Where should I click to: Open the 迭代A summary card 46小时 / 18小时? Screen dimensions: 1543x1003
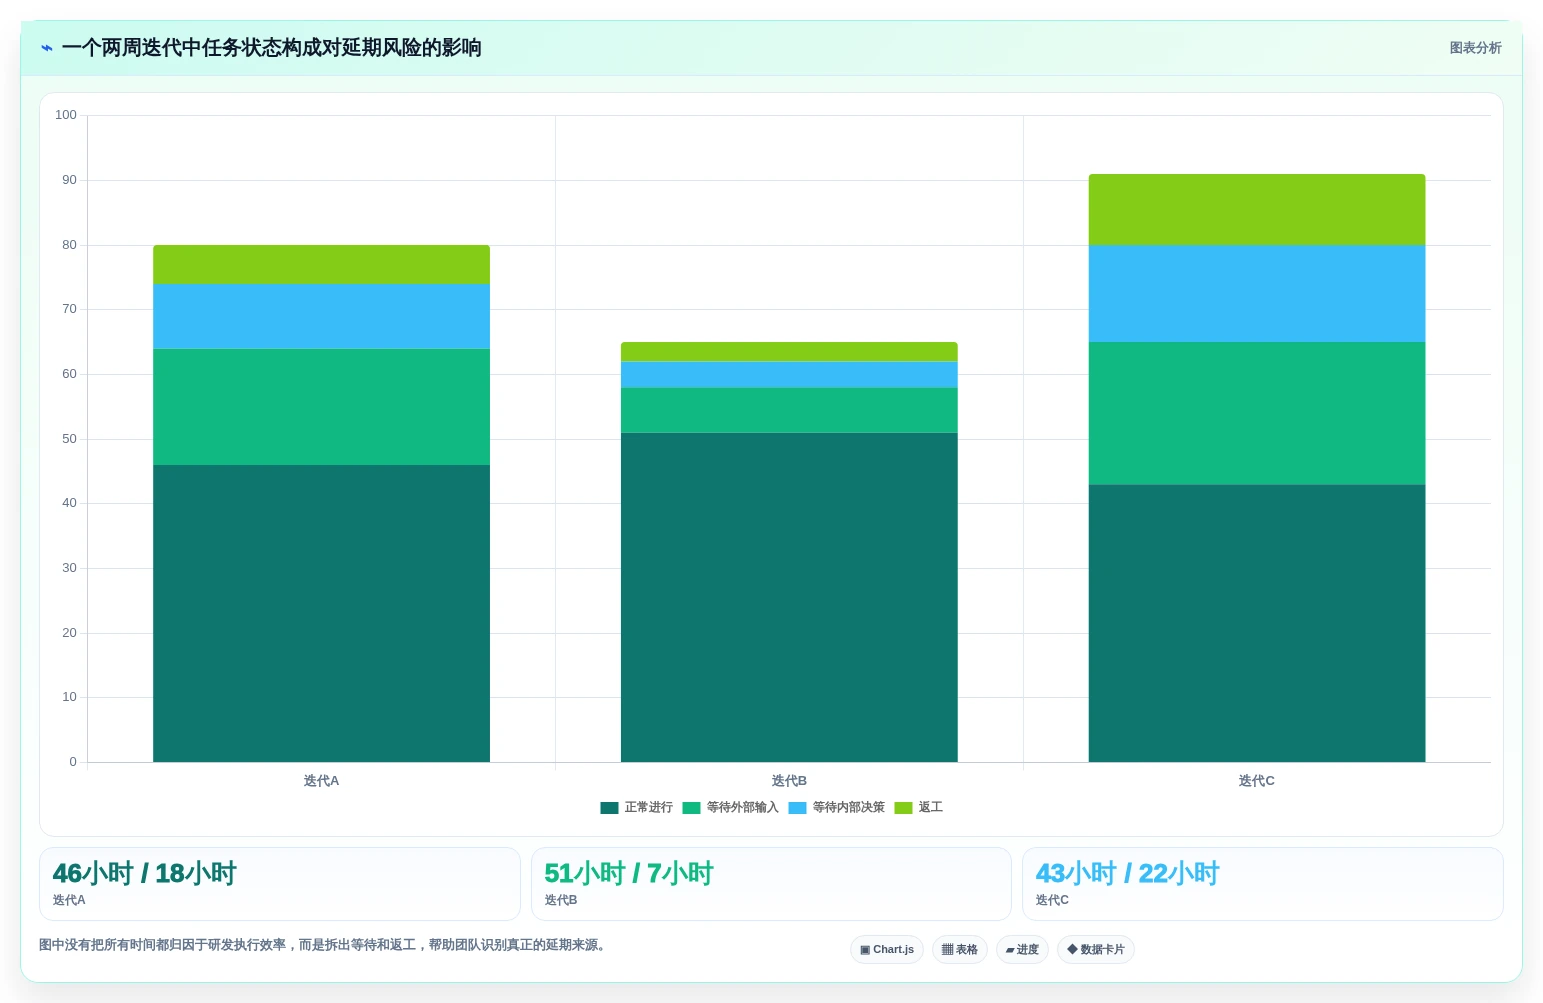(x=280, y=884)
